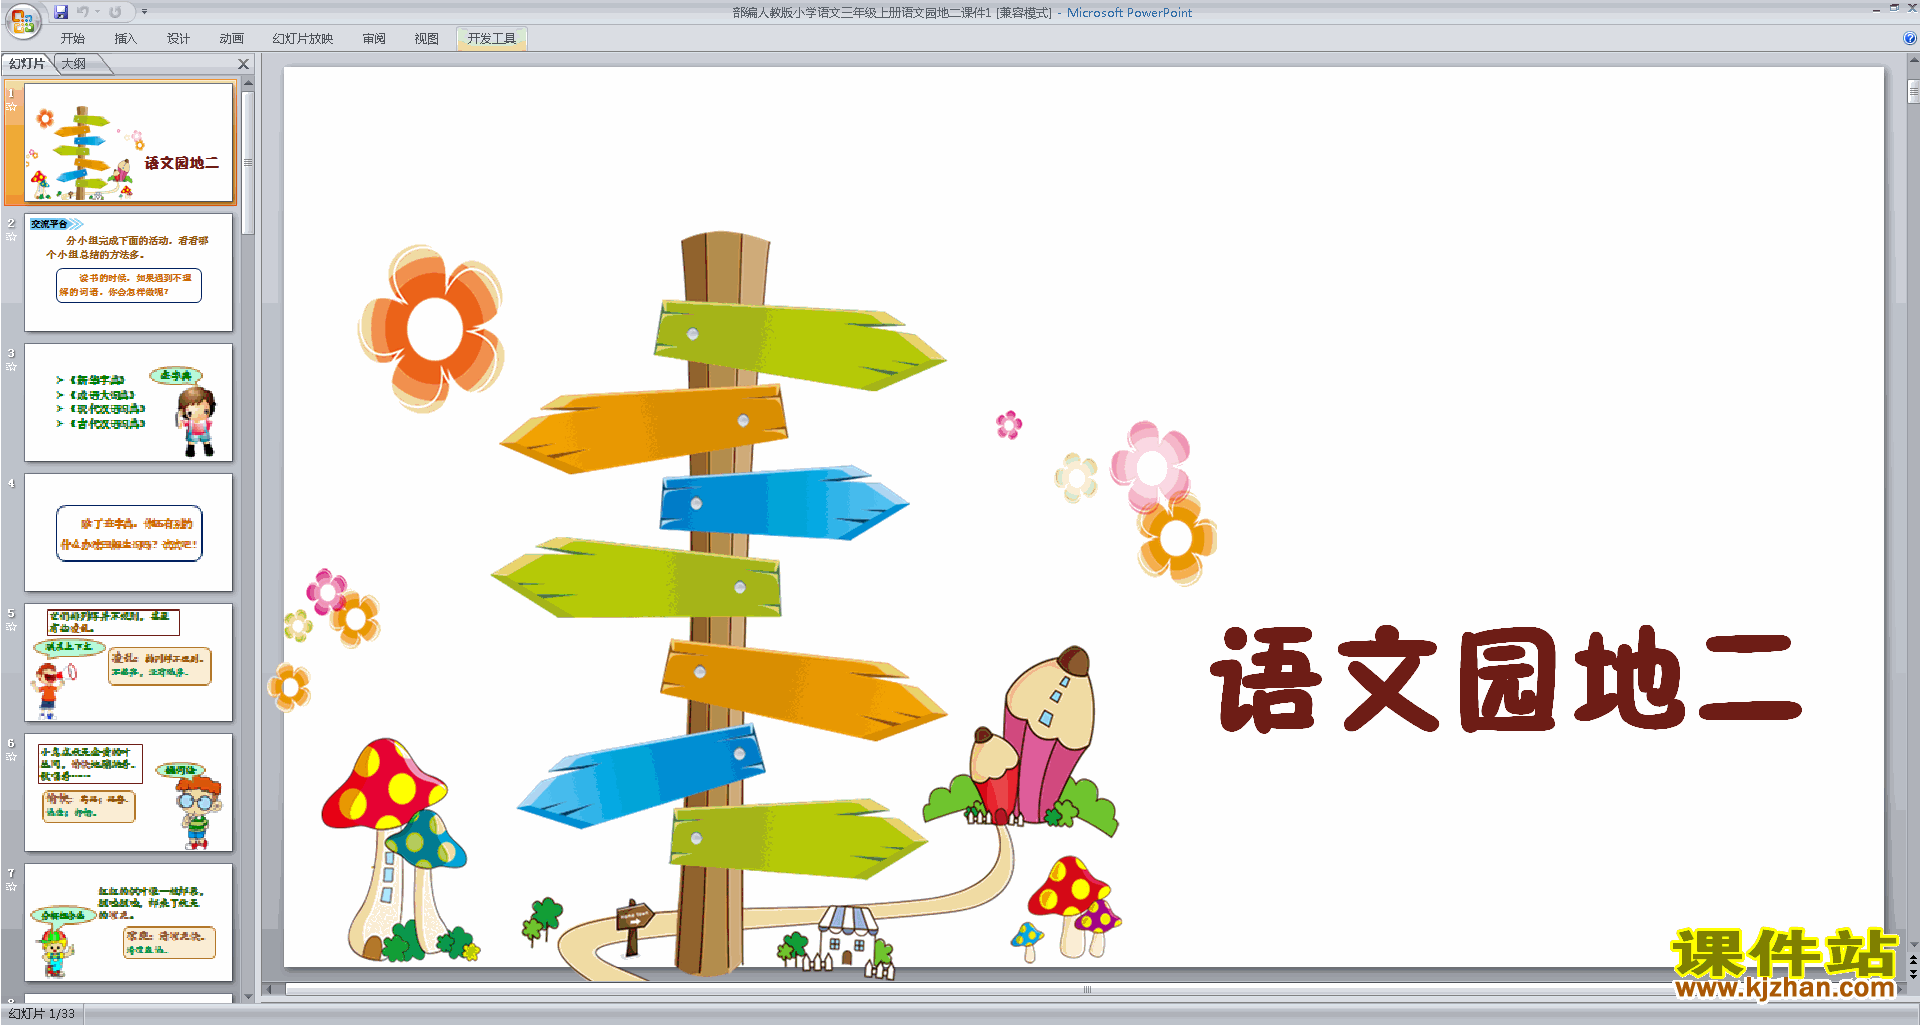
Task: Select slide 1 thumbnail titled 语文园地二
Action: [x=129, y=143]
